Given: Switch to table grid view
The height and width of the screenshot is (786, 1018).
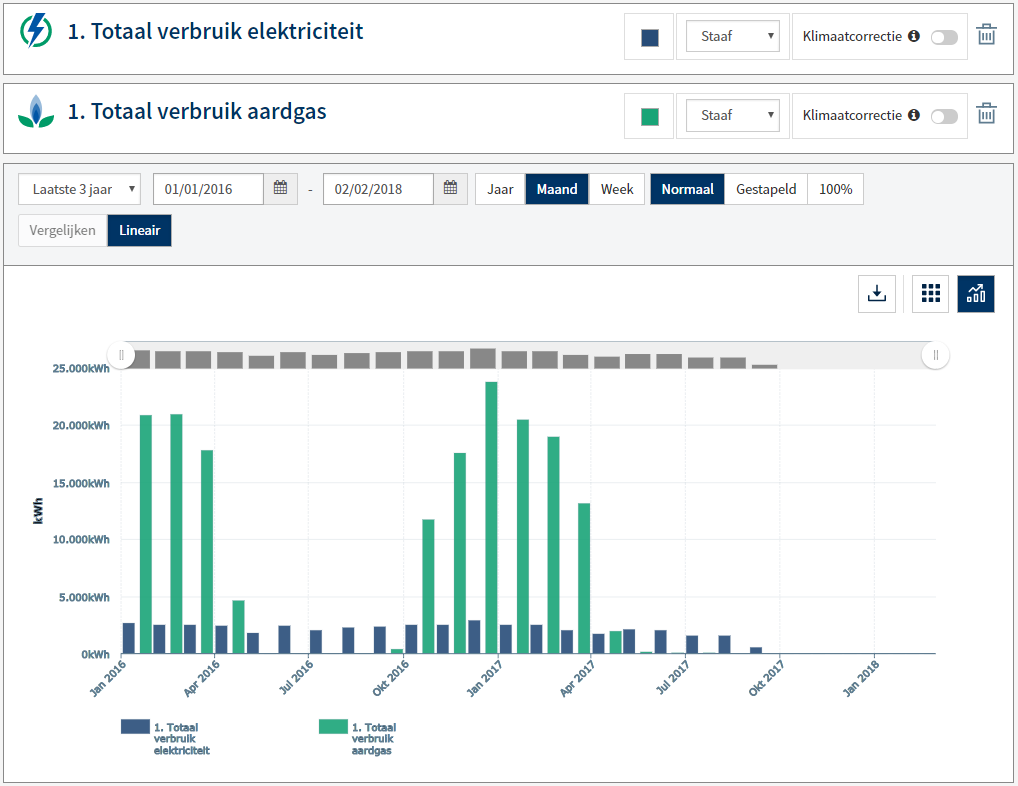Looking at the screenshot, I should 931,293.
